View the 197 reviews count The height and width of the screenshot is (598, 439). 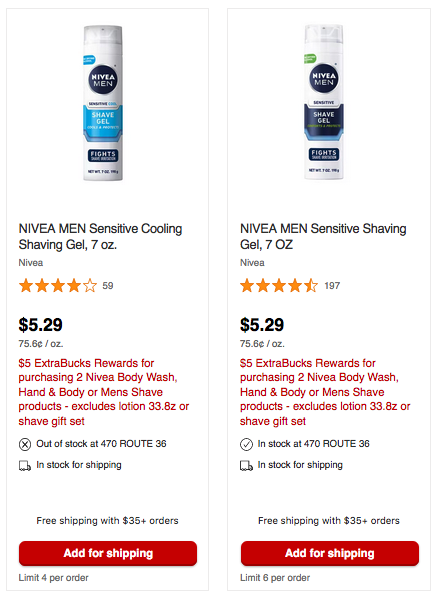(x=332, y=286)
